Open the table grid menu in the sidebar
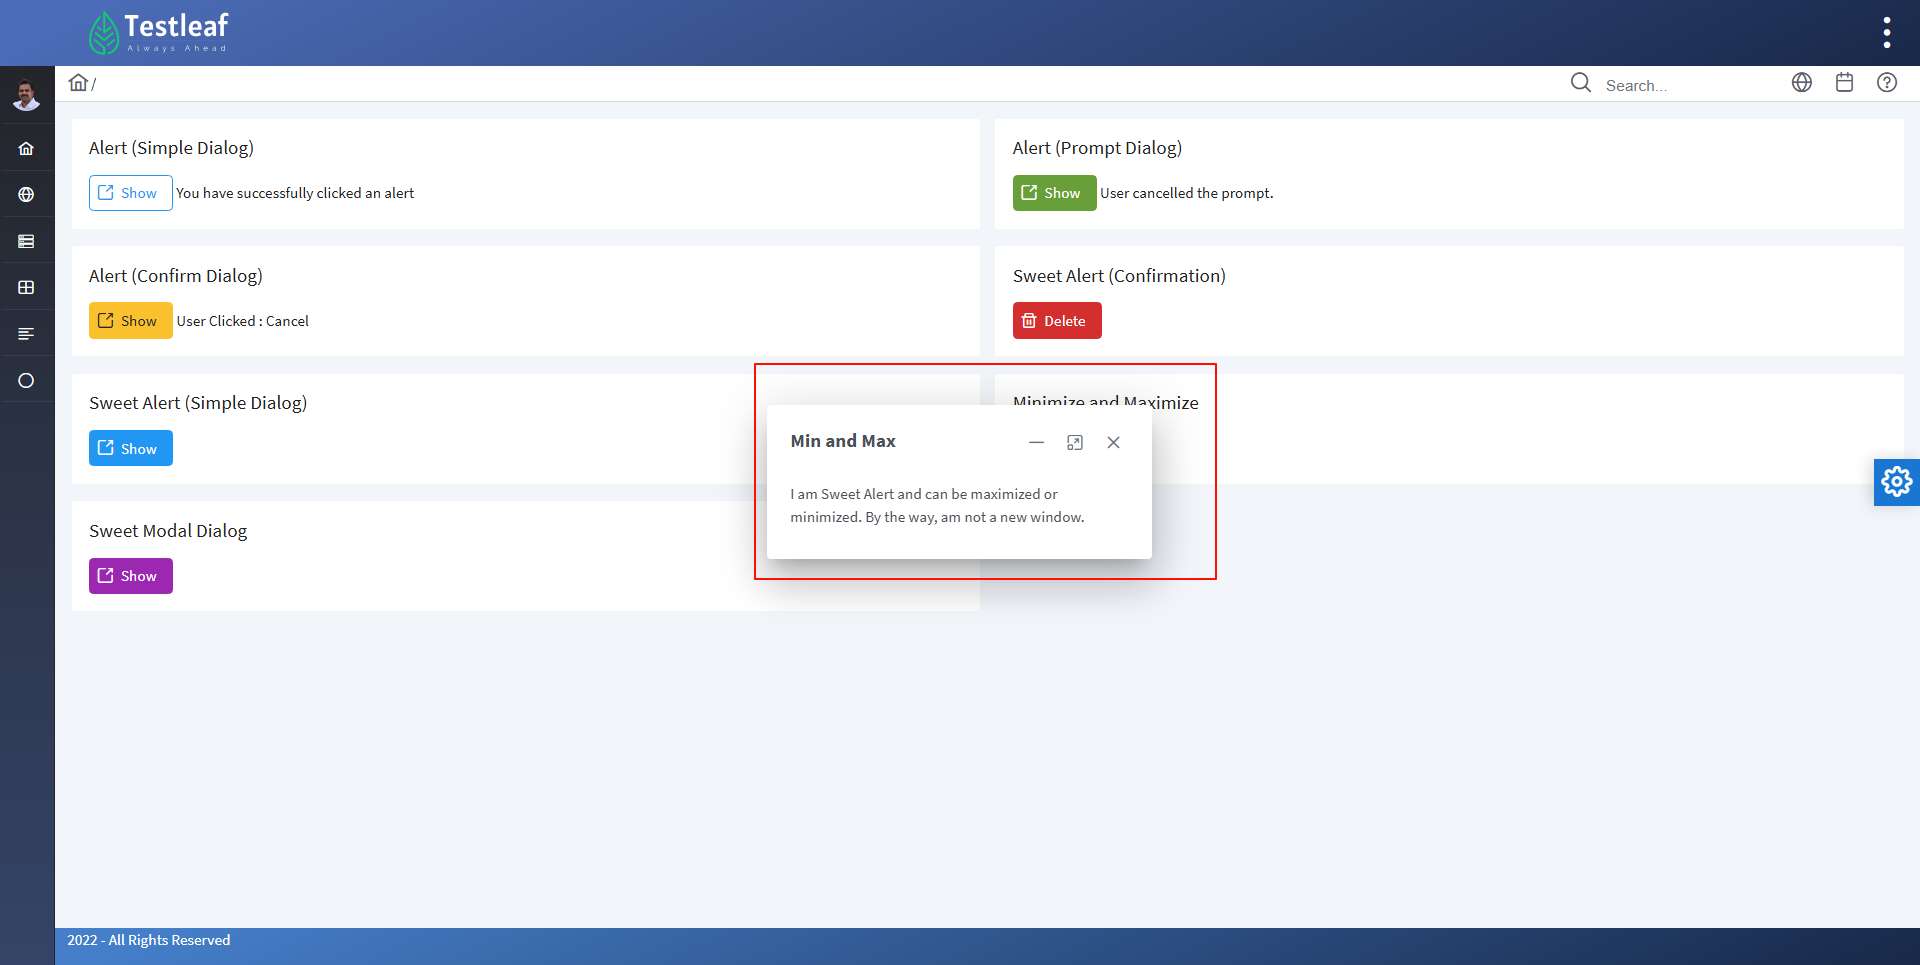 (x=27, y=288)
